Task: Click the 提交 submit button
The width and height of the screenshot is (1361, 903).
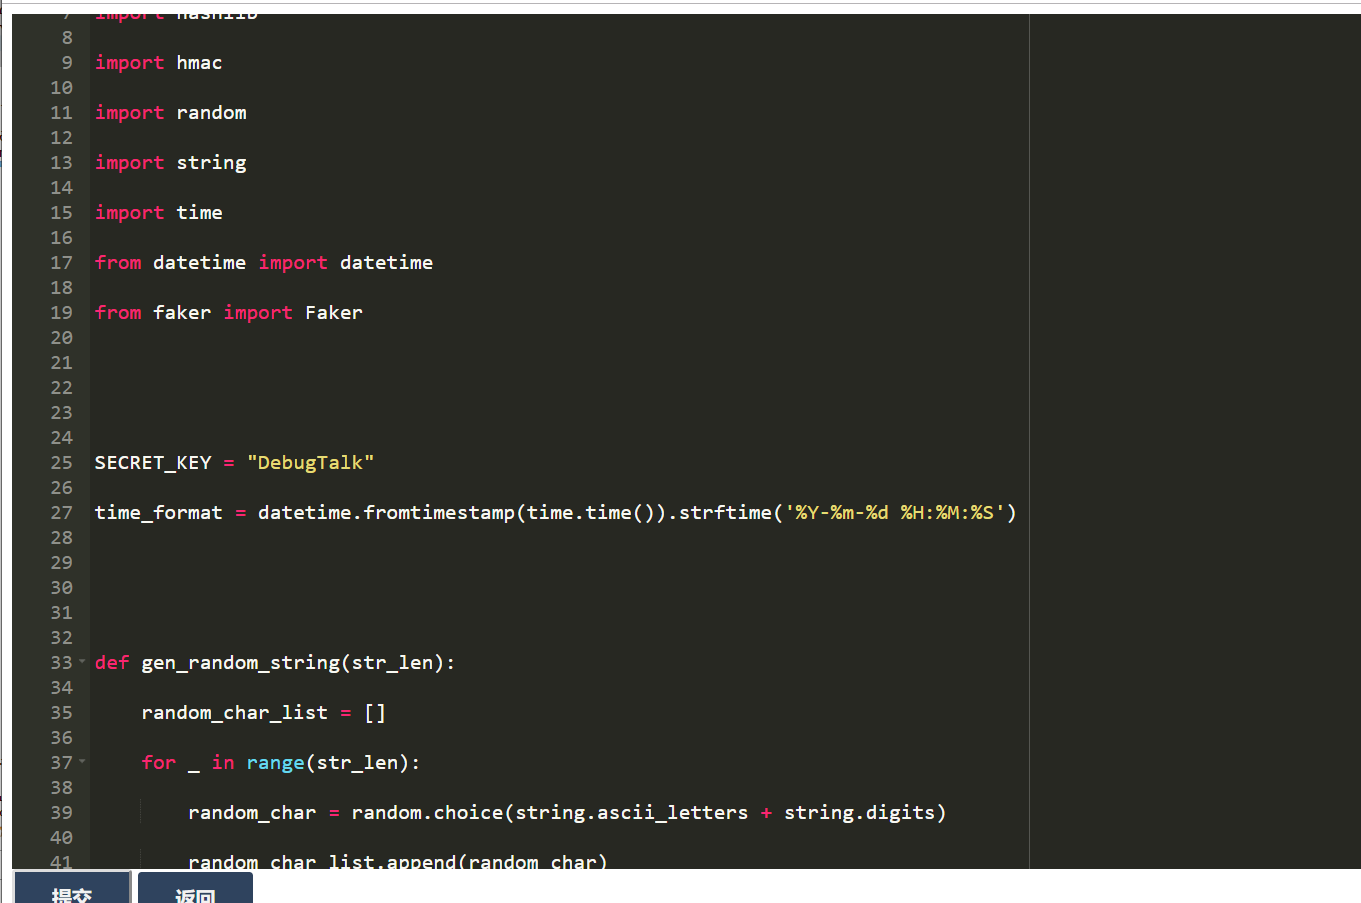Action: coord(72,888)
